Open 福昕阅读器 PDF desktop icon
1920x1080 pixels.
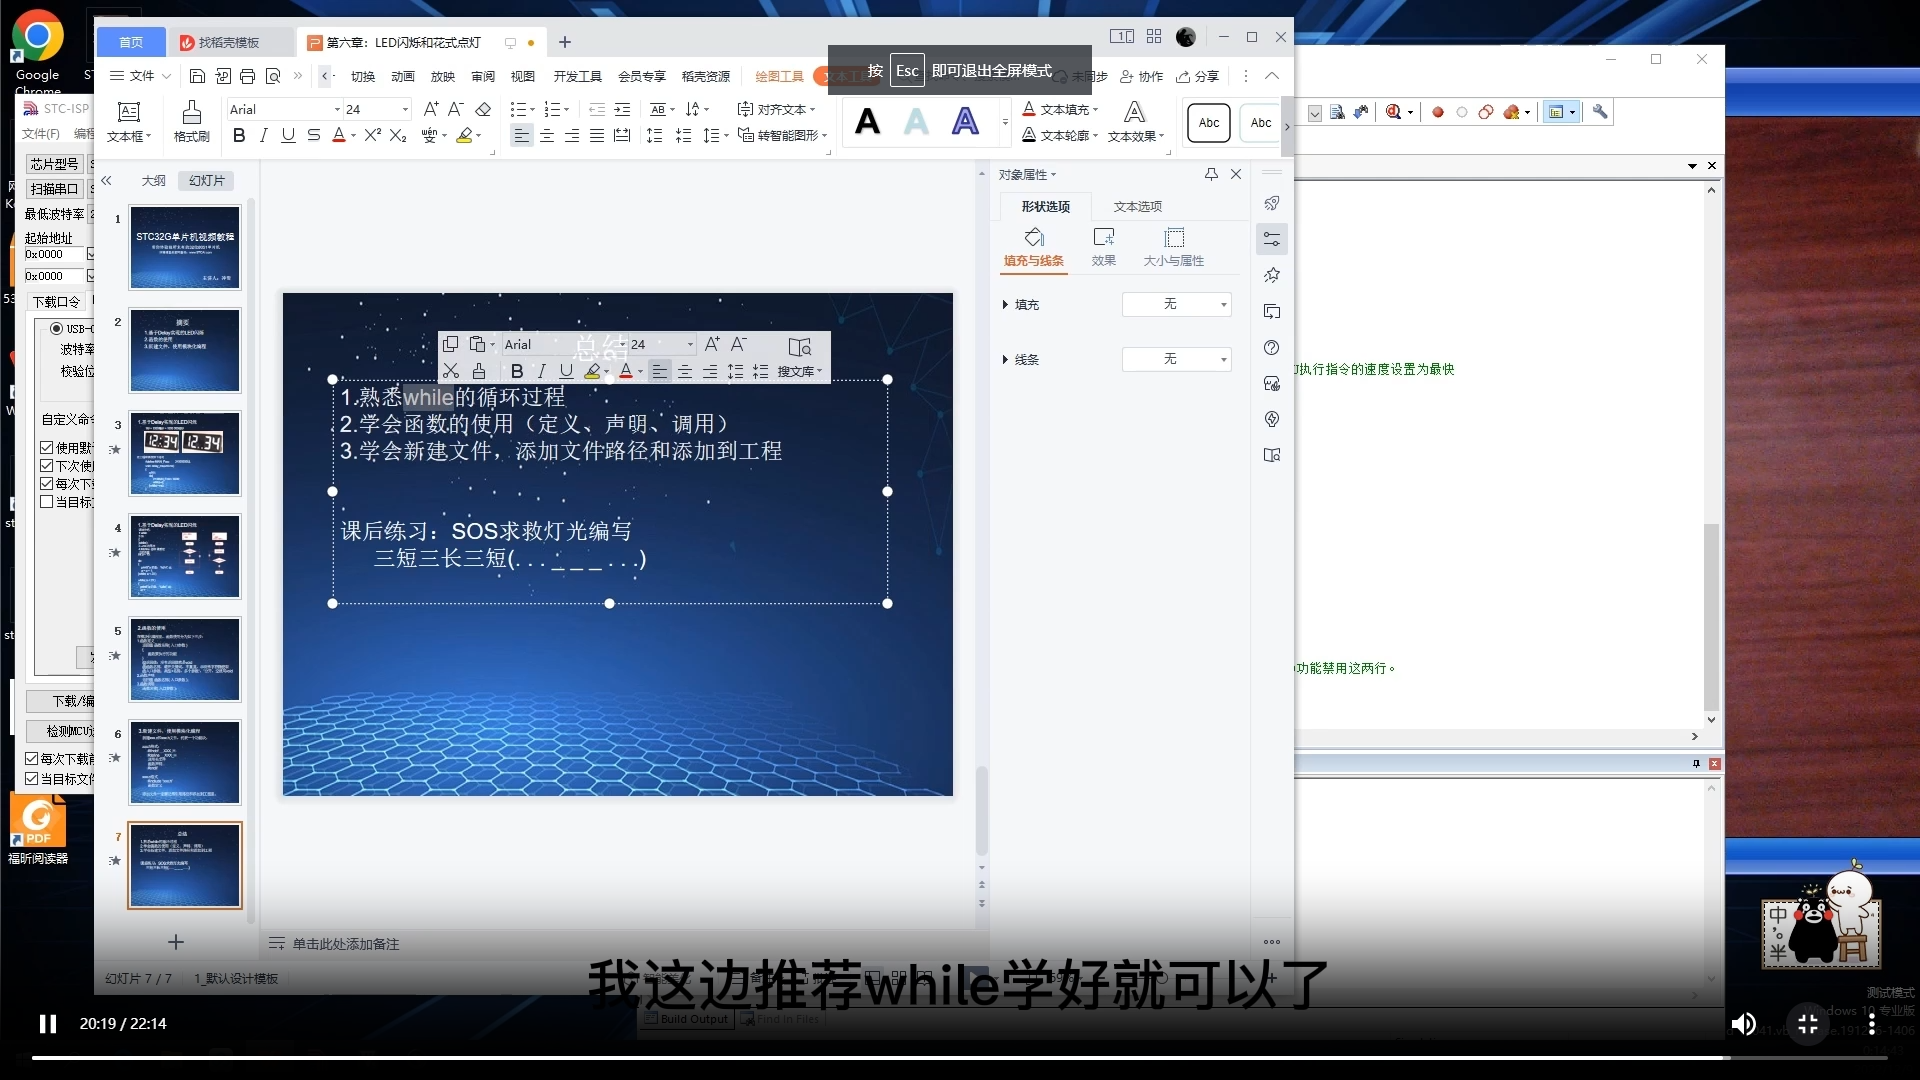[x=38, y=830]
